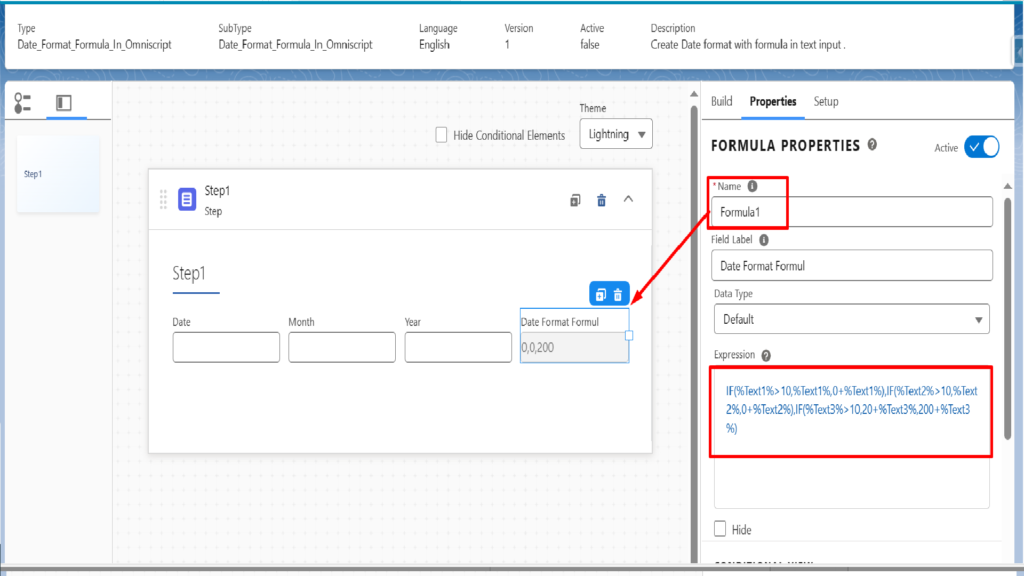The height and width of the screenshot is (576, 1024).
Task: Switch to the Build tab
Action: tap(722, 101)
